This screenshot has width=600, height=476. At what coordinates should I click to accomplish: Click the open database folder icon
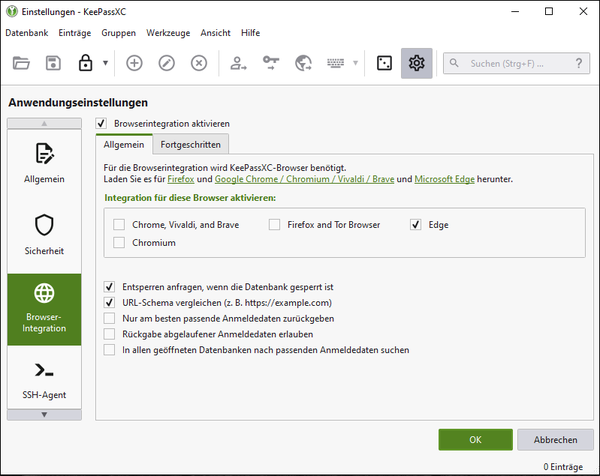click(21, 63)
